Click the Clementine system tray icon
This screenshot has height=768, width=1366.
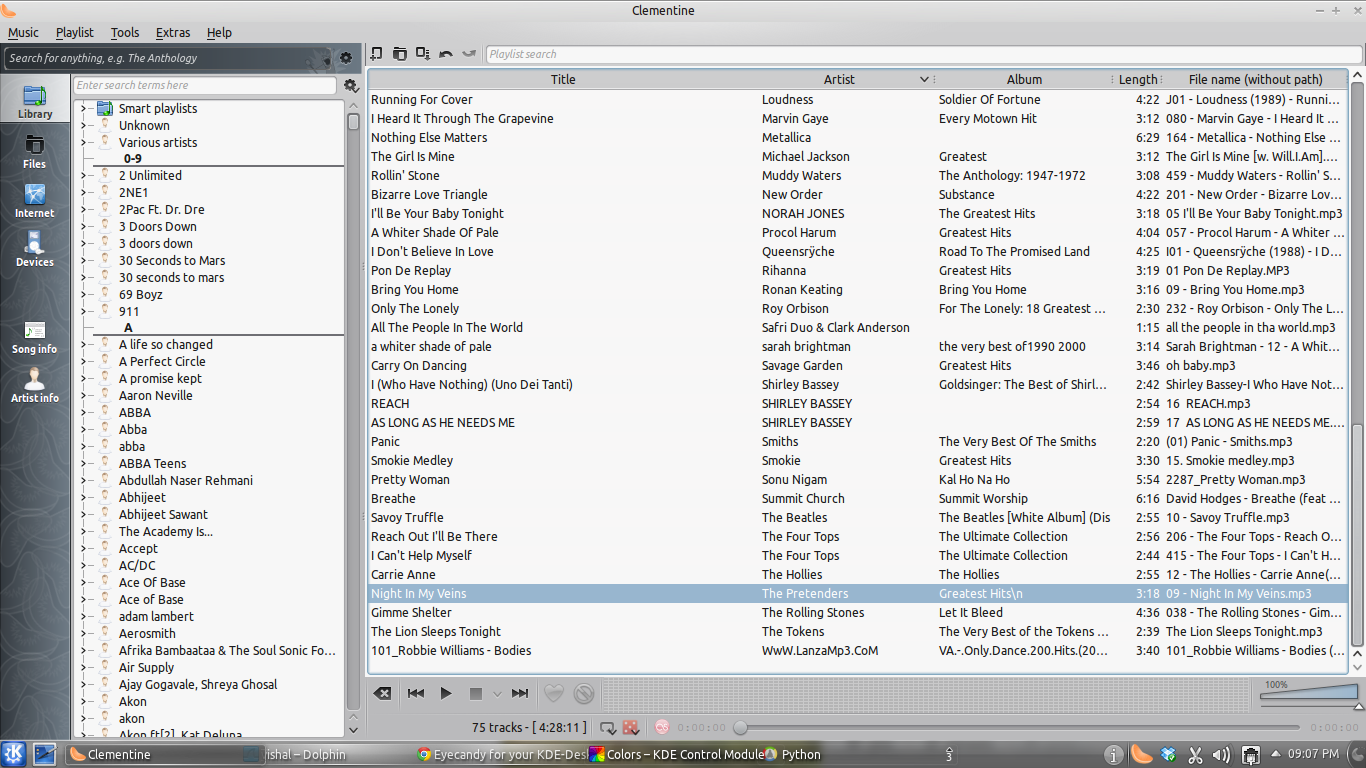(x=1141, y=754)
